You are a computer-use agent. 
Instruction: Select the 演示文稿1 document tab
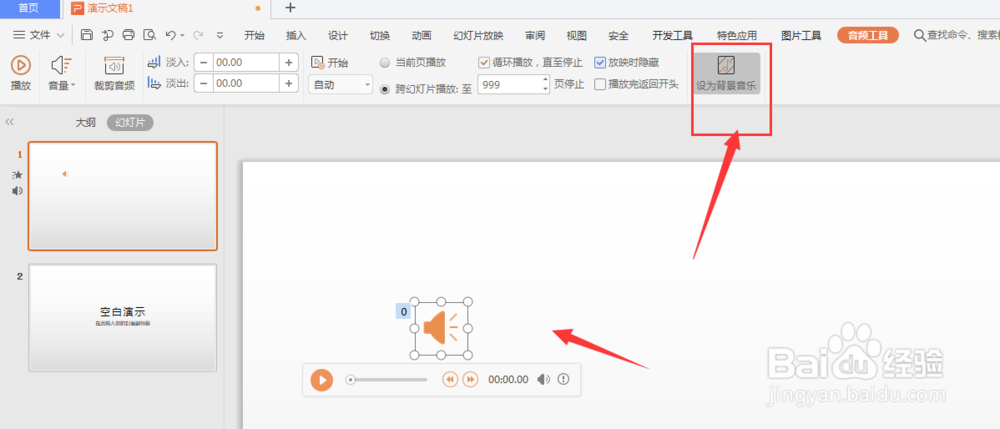pos(165,8)
